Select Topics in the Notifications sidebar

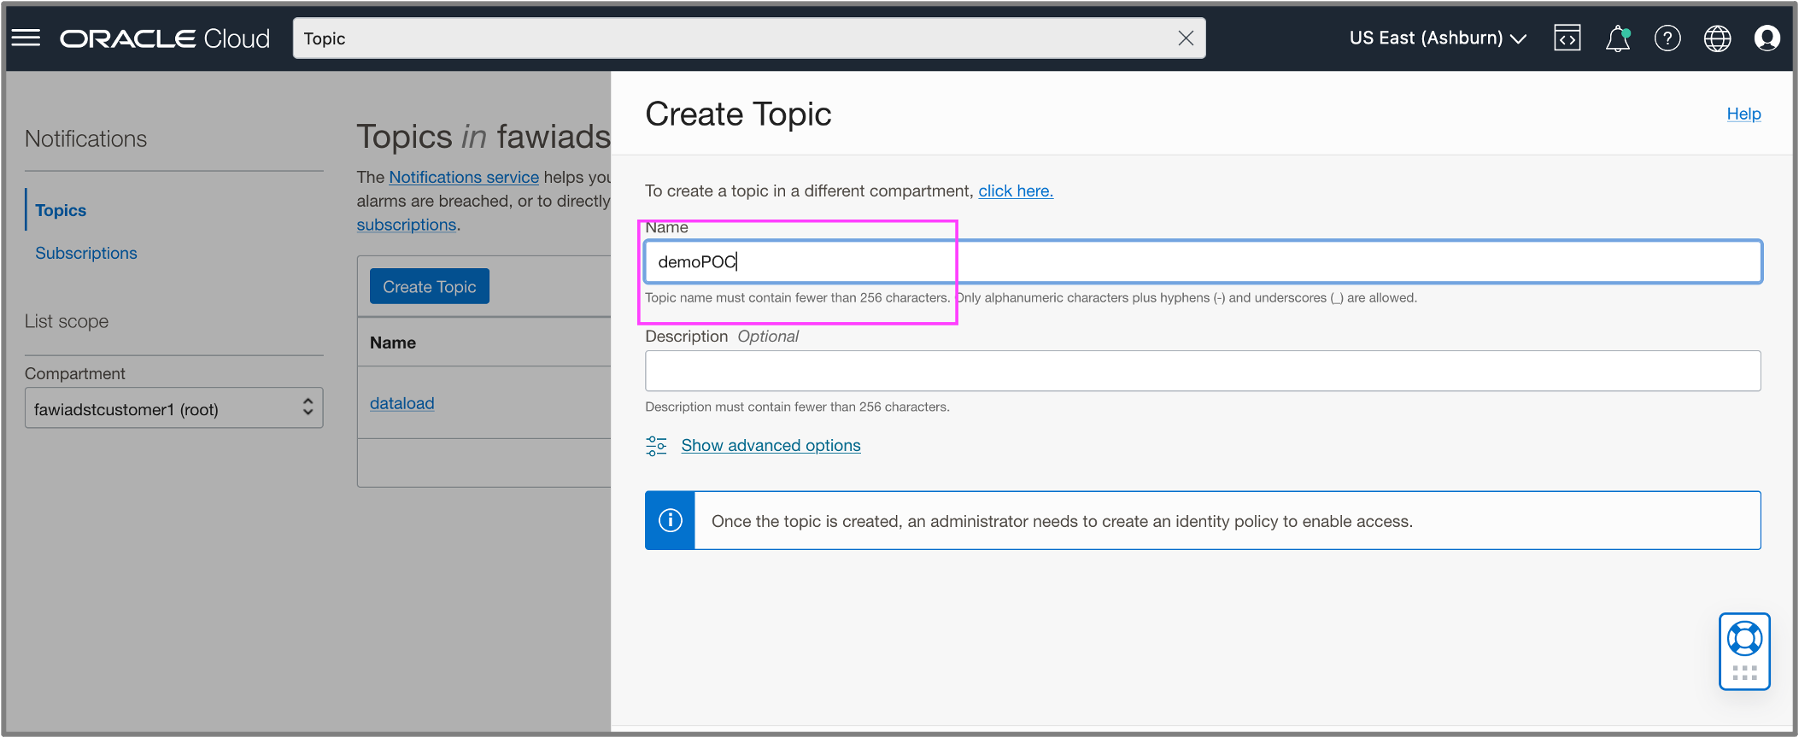(61, 210)
